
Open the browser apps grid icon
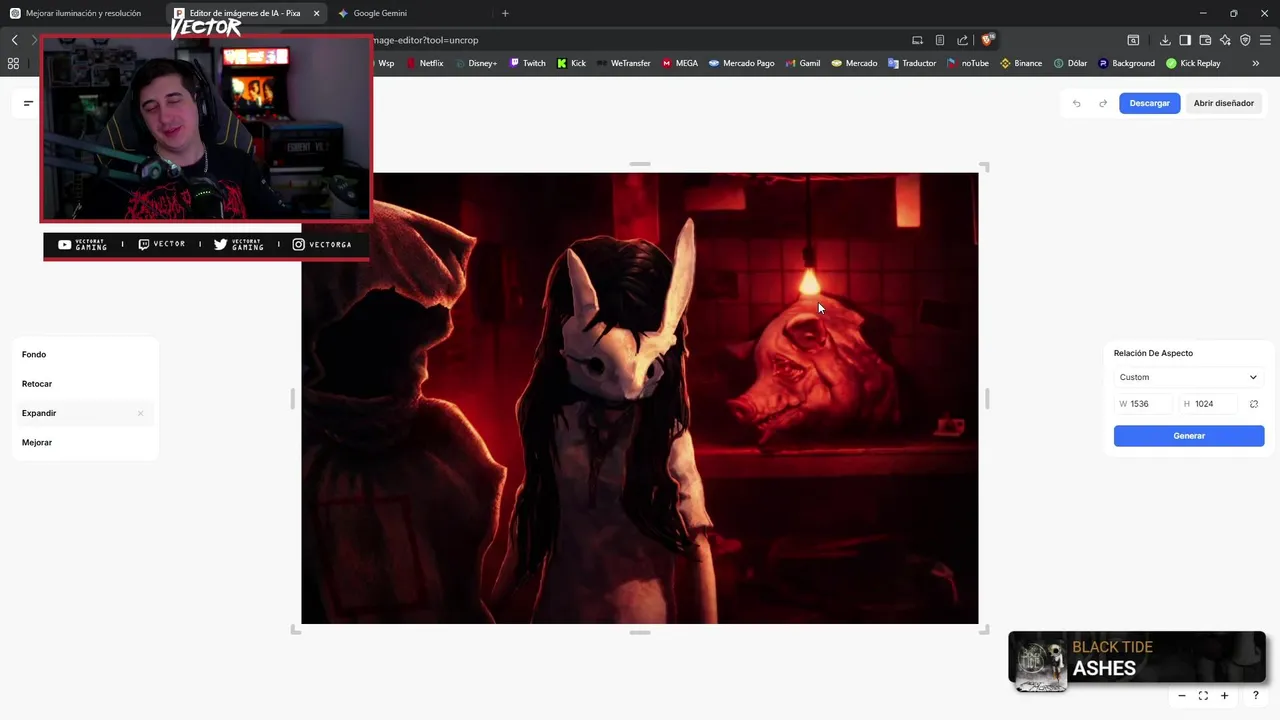(13, 63)
